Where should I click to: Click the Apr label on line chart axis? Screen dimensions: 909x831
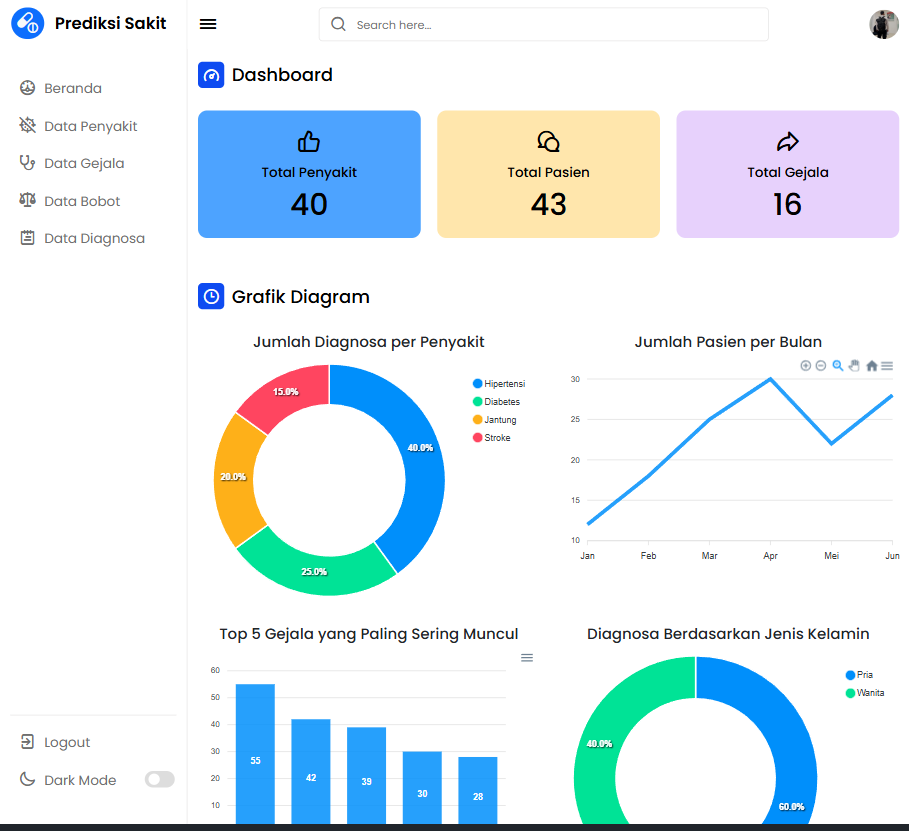(x=770, y=556)
